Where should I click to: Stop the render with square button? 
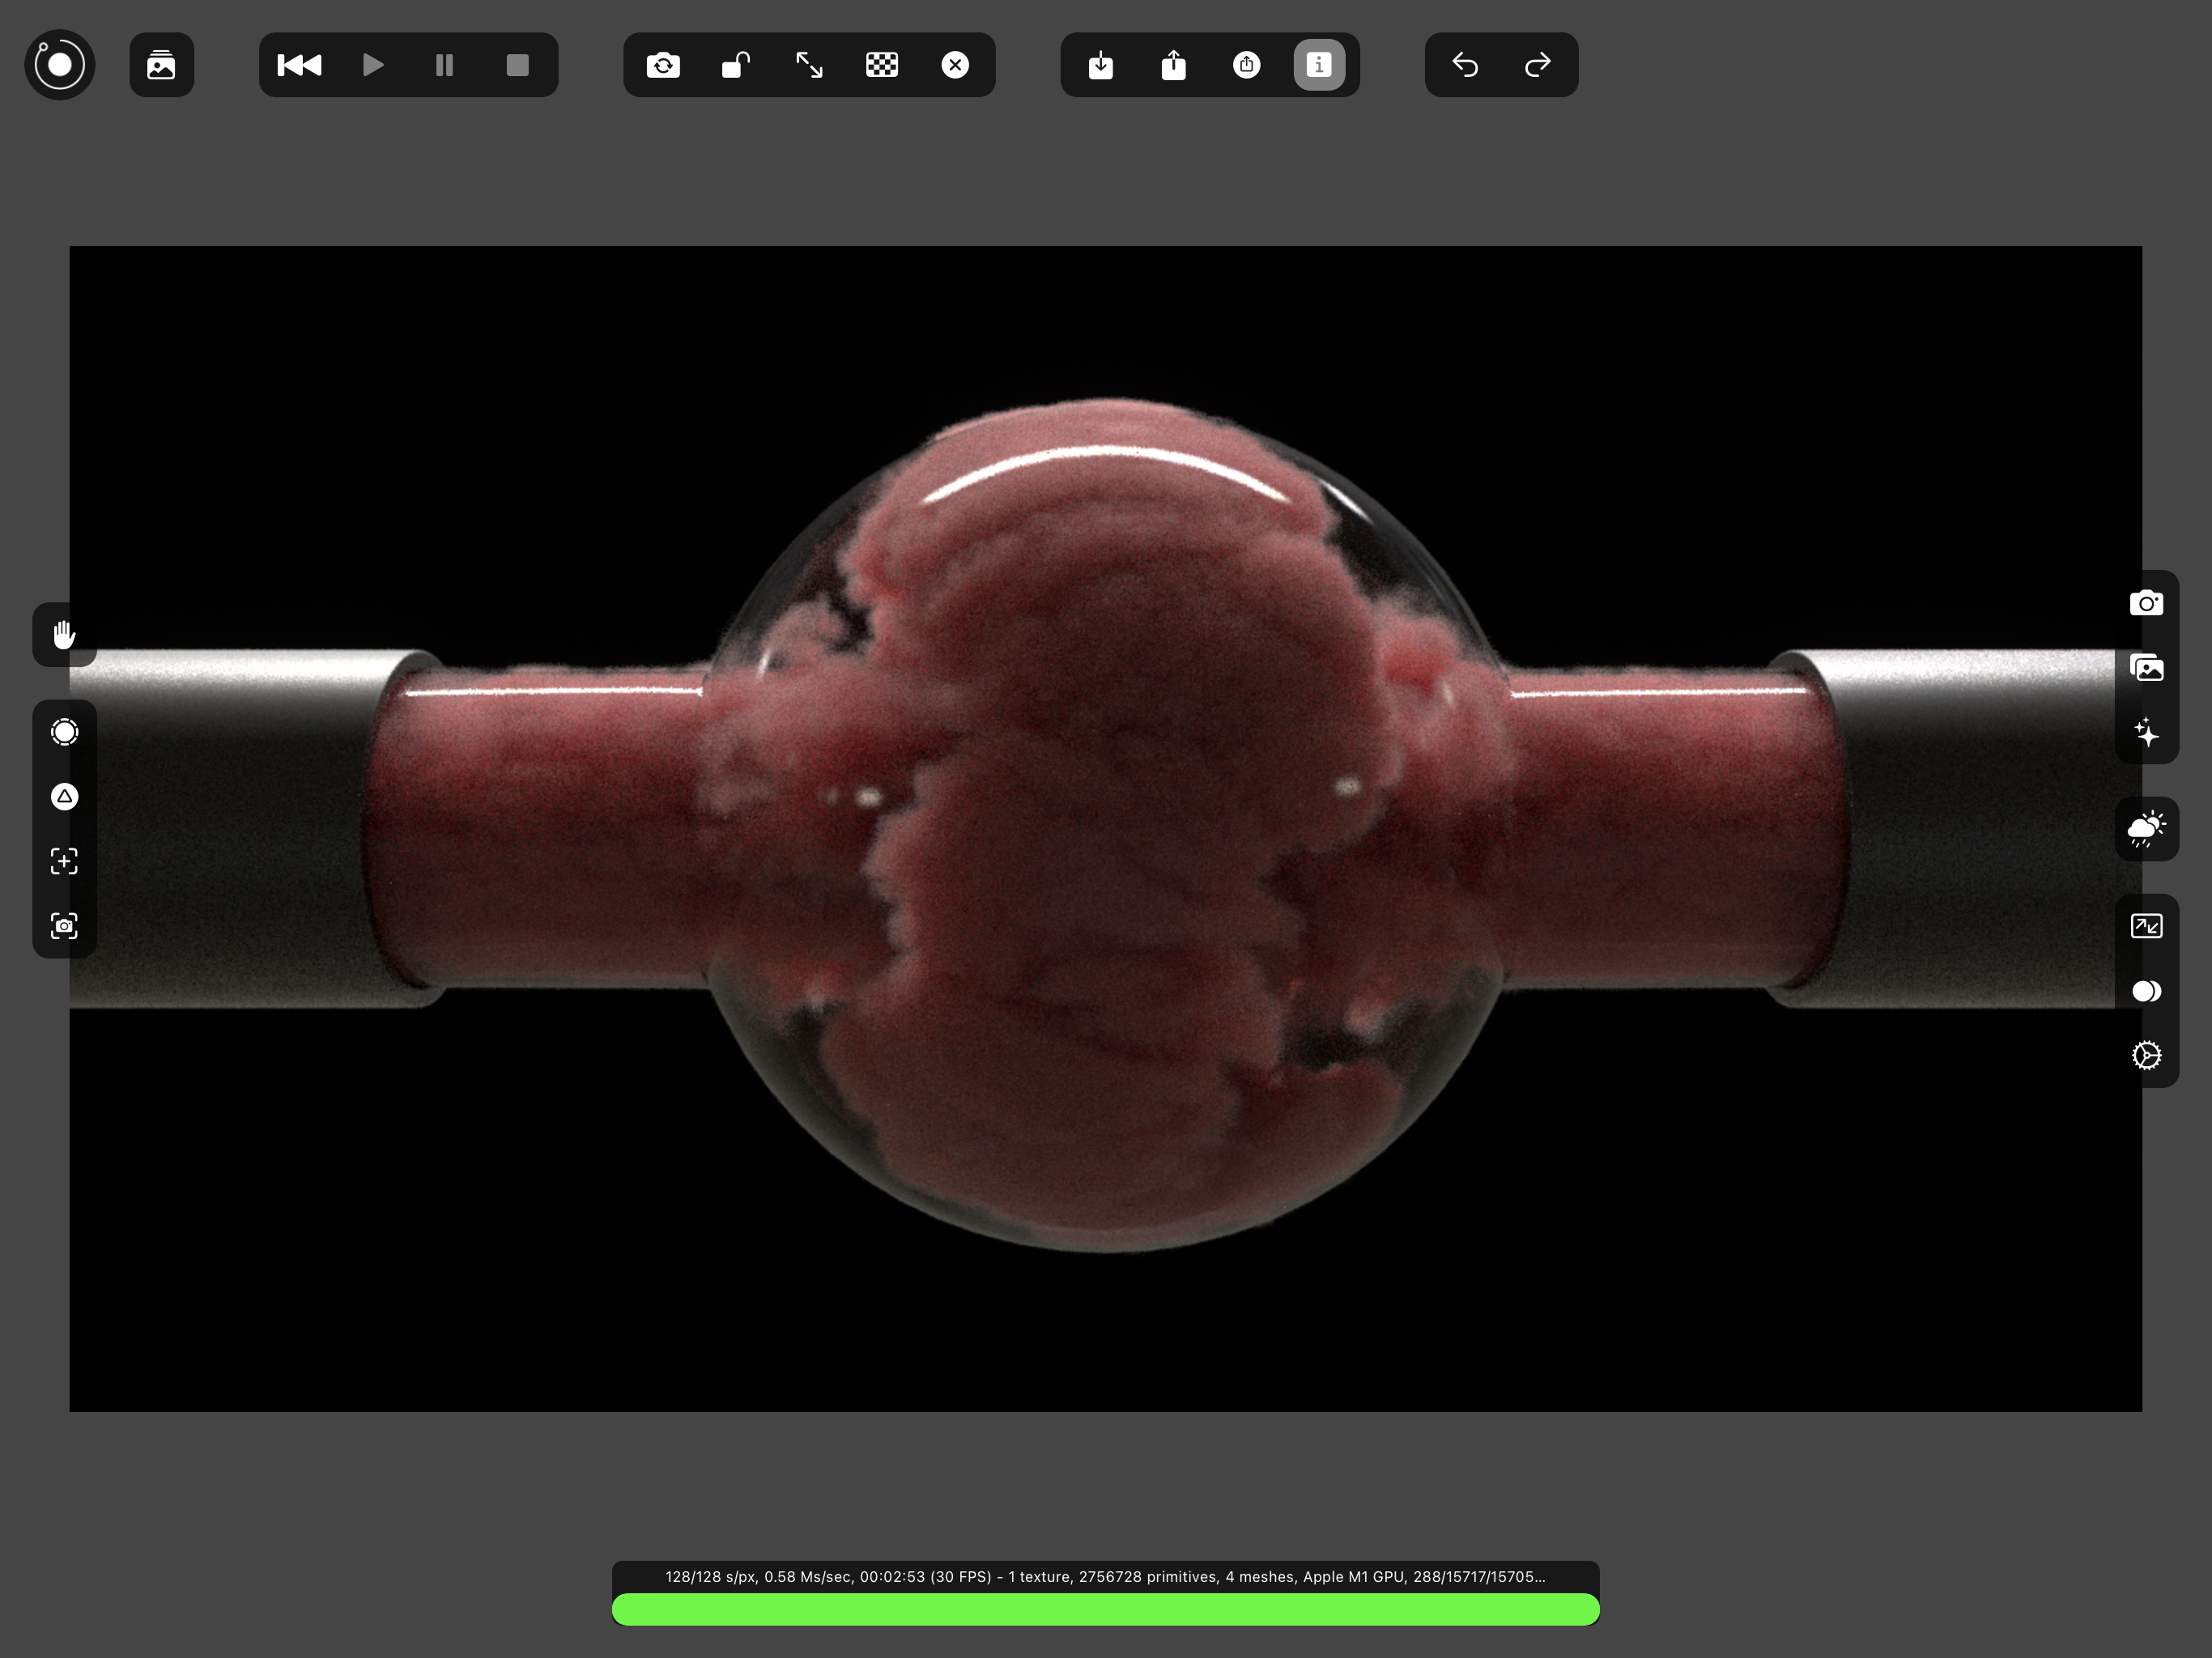click(x=517, y=65)
